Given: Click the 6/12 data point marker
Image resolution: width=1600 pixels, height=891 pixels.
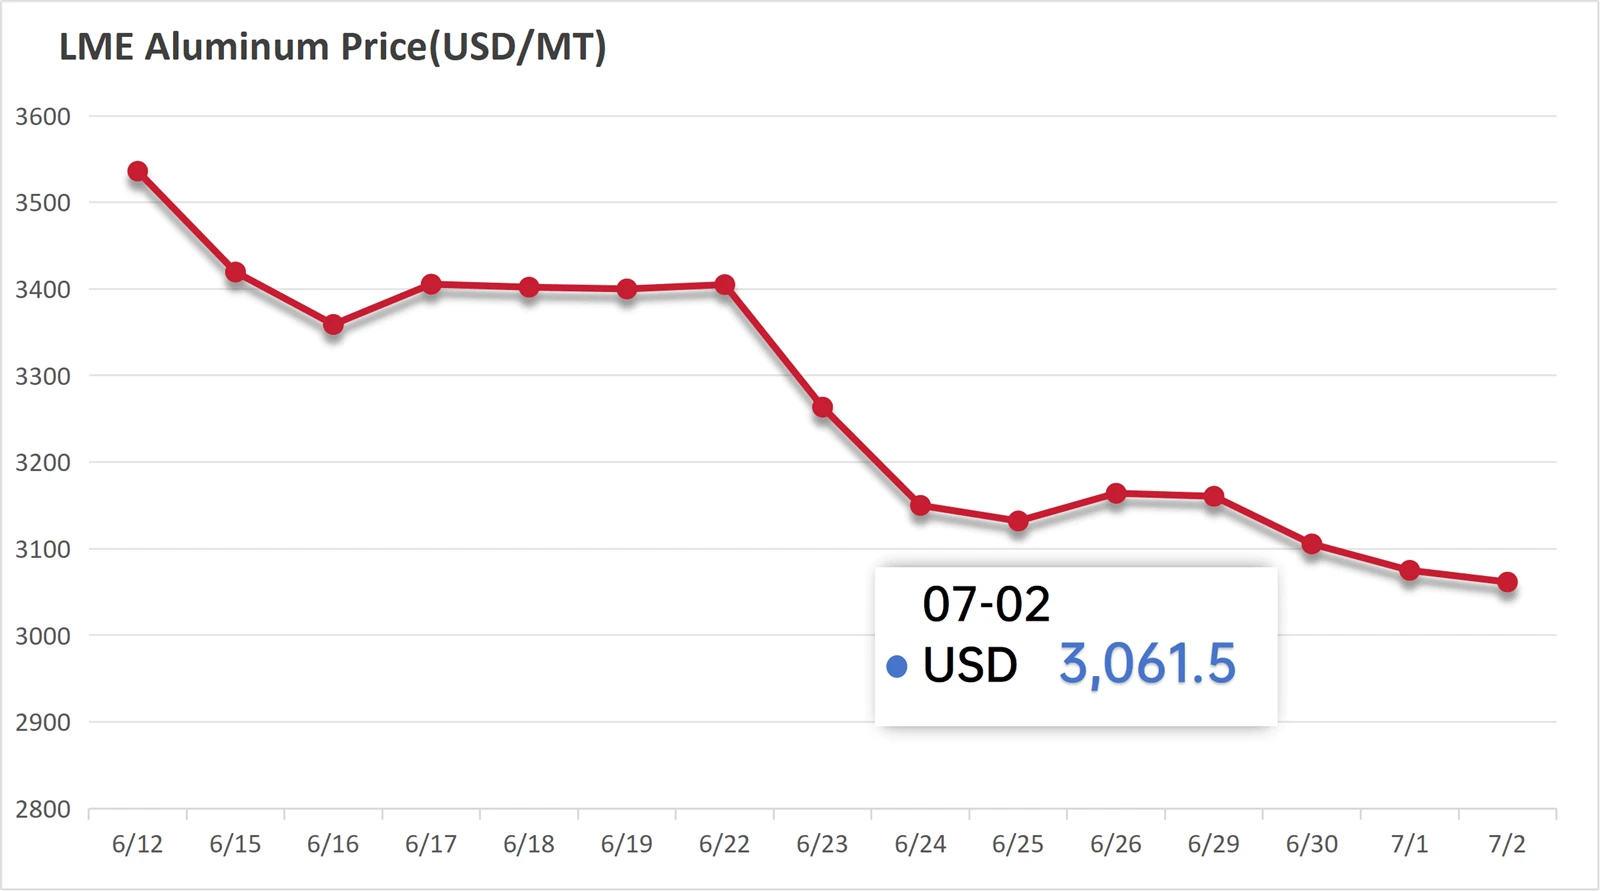Looking at the screenshot, I should (x=138, y=172).
